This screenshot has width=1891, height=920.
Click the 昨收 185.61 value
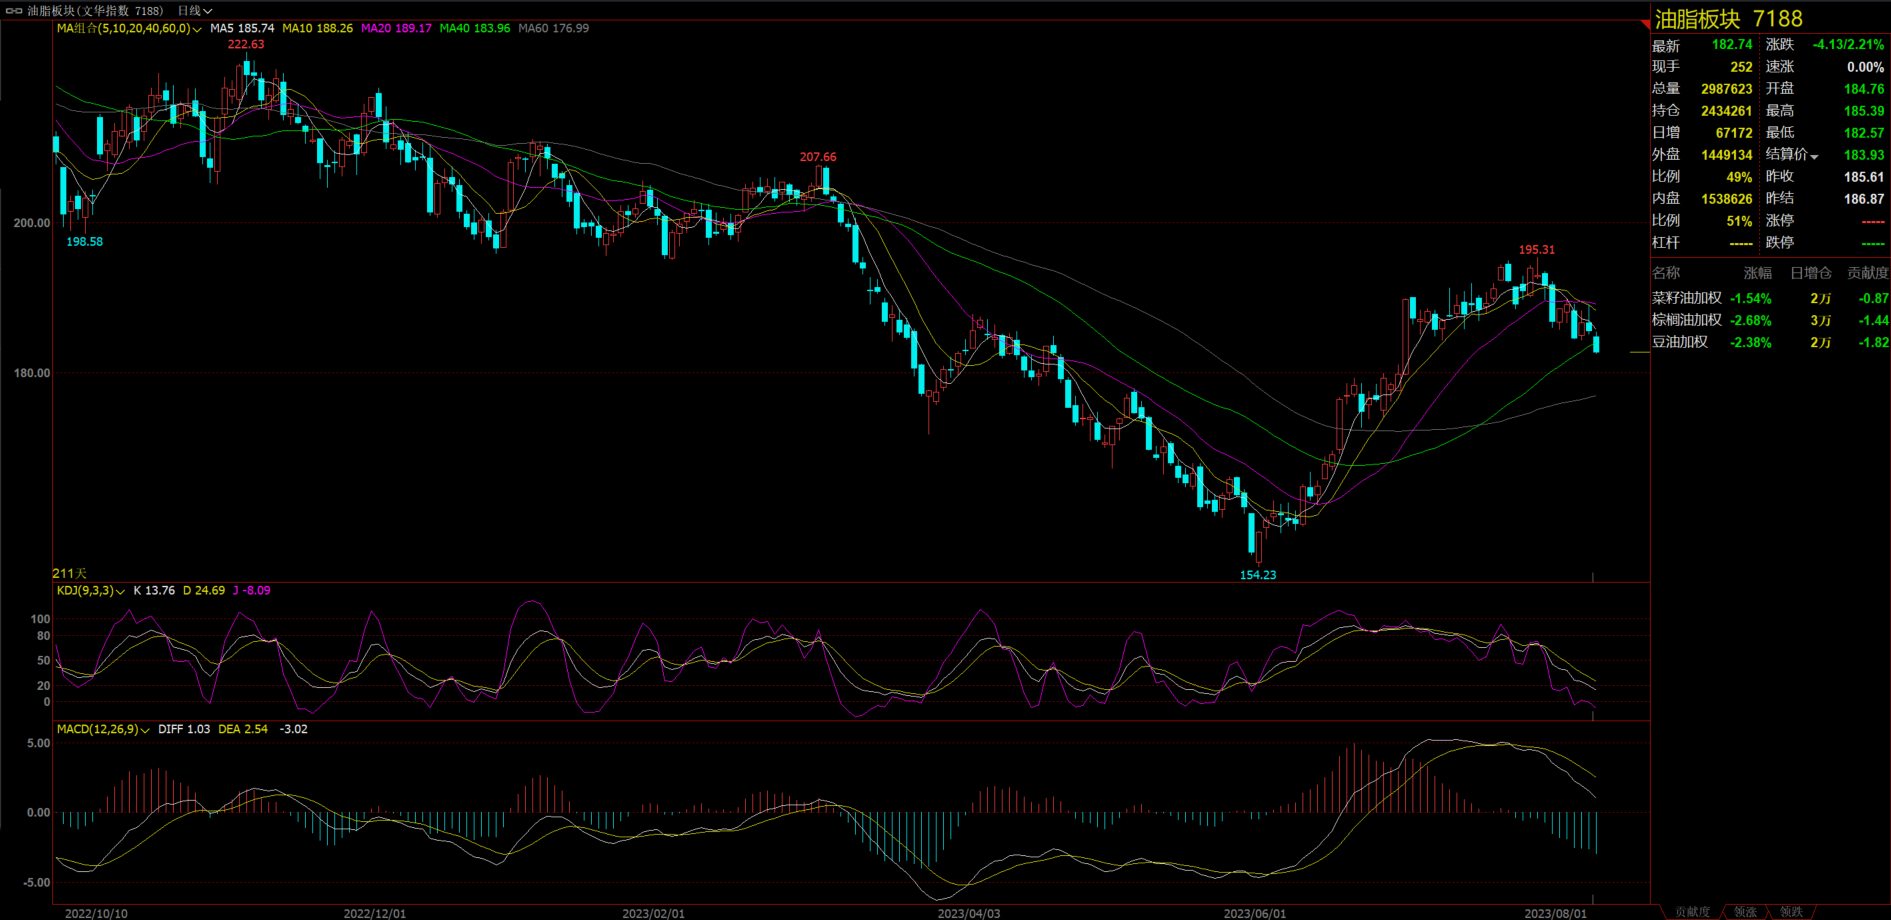tap(1864, 177)
